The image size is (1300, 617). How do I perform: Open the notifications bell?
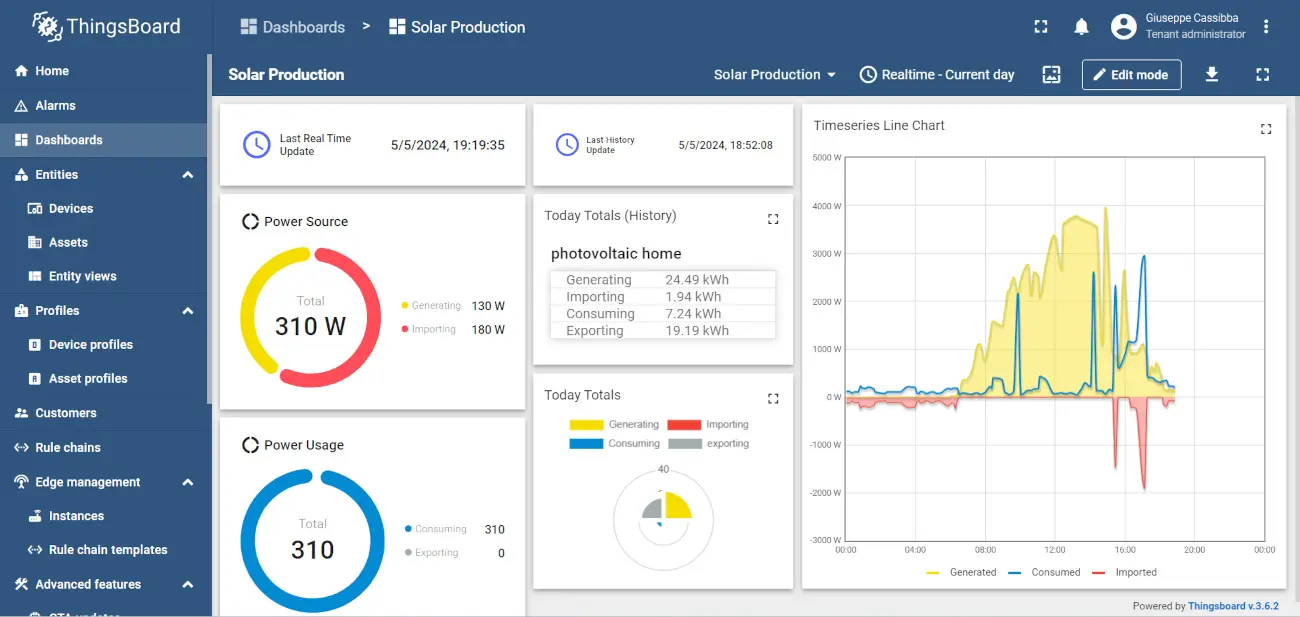click(1081, 27)
